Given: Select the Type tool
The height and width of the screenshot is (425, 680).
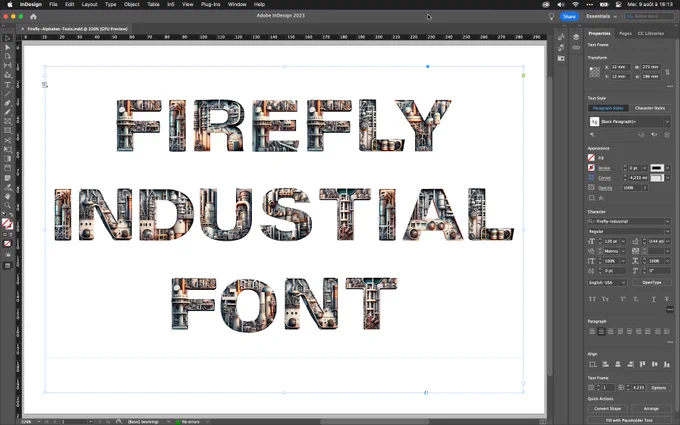Looking at the screenshot, I should [7, 85].
